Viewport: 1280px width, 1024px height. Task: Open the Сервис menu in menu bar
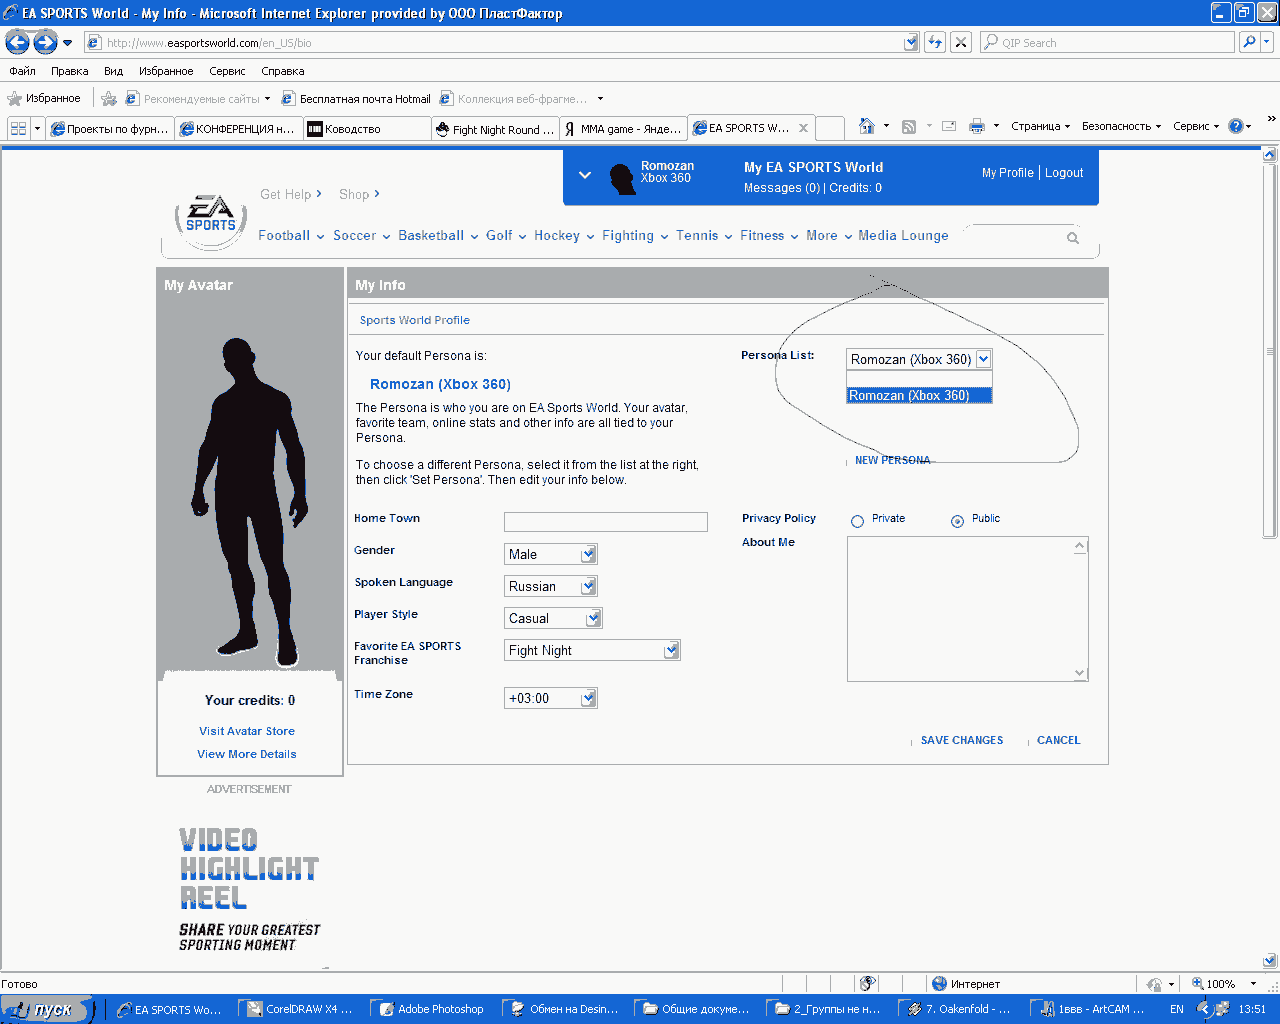pyautogui.click(x=227, y=71)
